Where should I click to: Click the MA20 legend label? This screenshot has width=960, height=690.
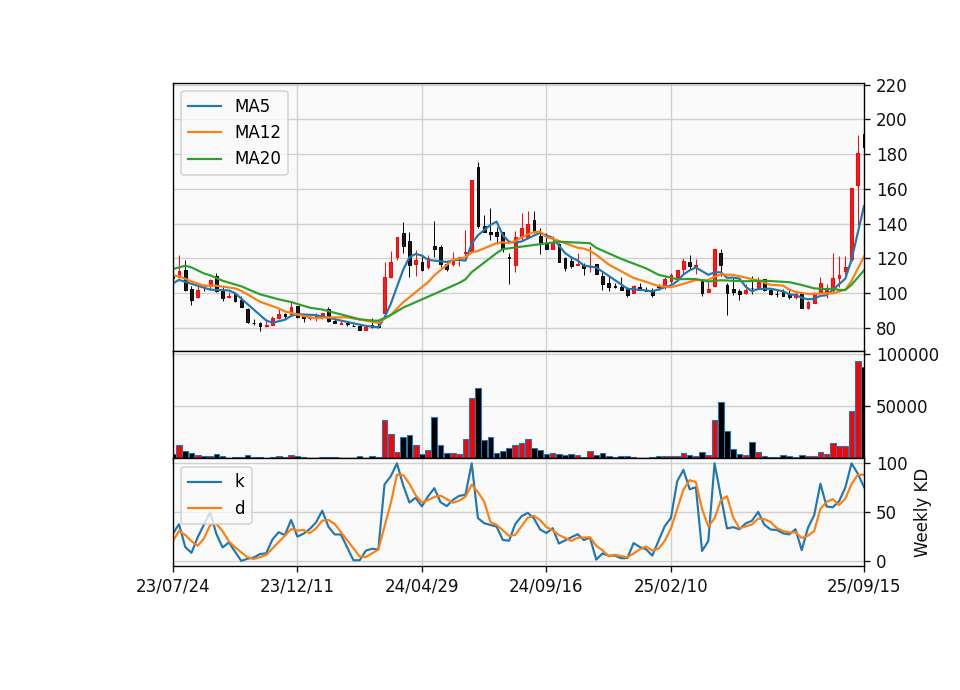pyautogui.click(x=257, y=159)
